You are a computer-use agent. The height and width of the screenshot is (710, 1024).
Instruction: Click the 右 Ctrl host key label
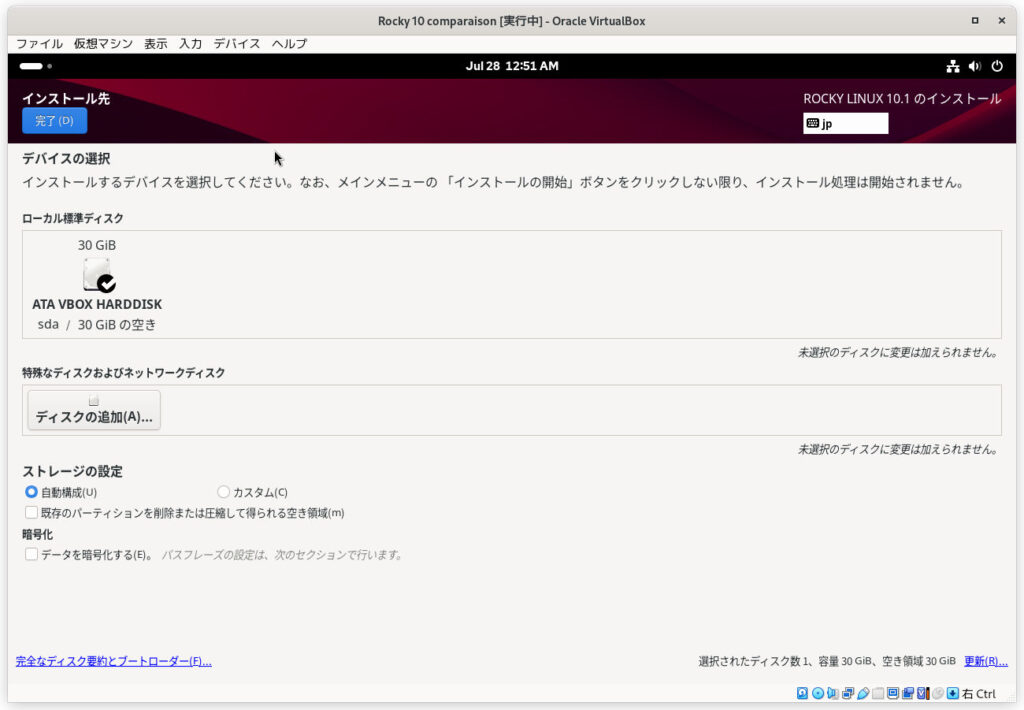[x=979, y=694]
